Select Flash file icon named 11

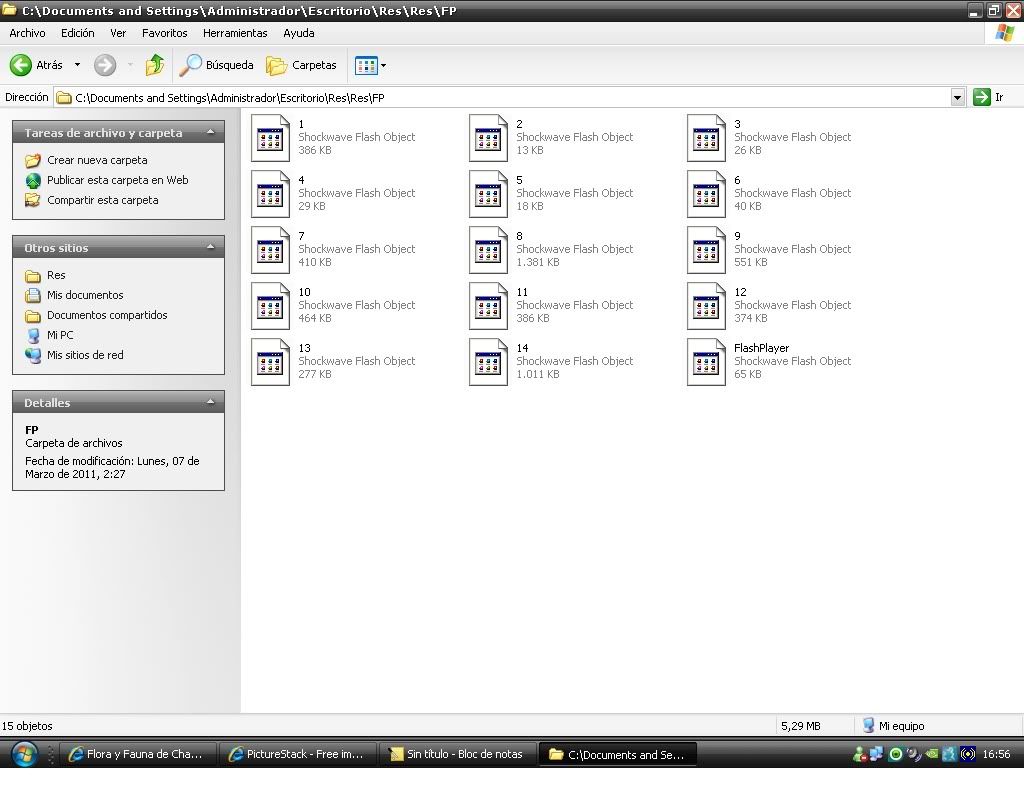(x=488, y=306)
